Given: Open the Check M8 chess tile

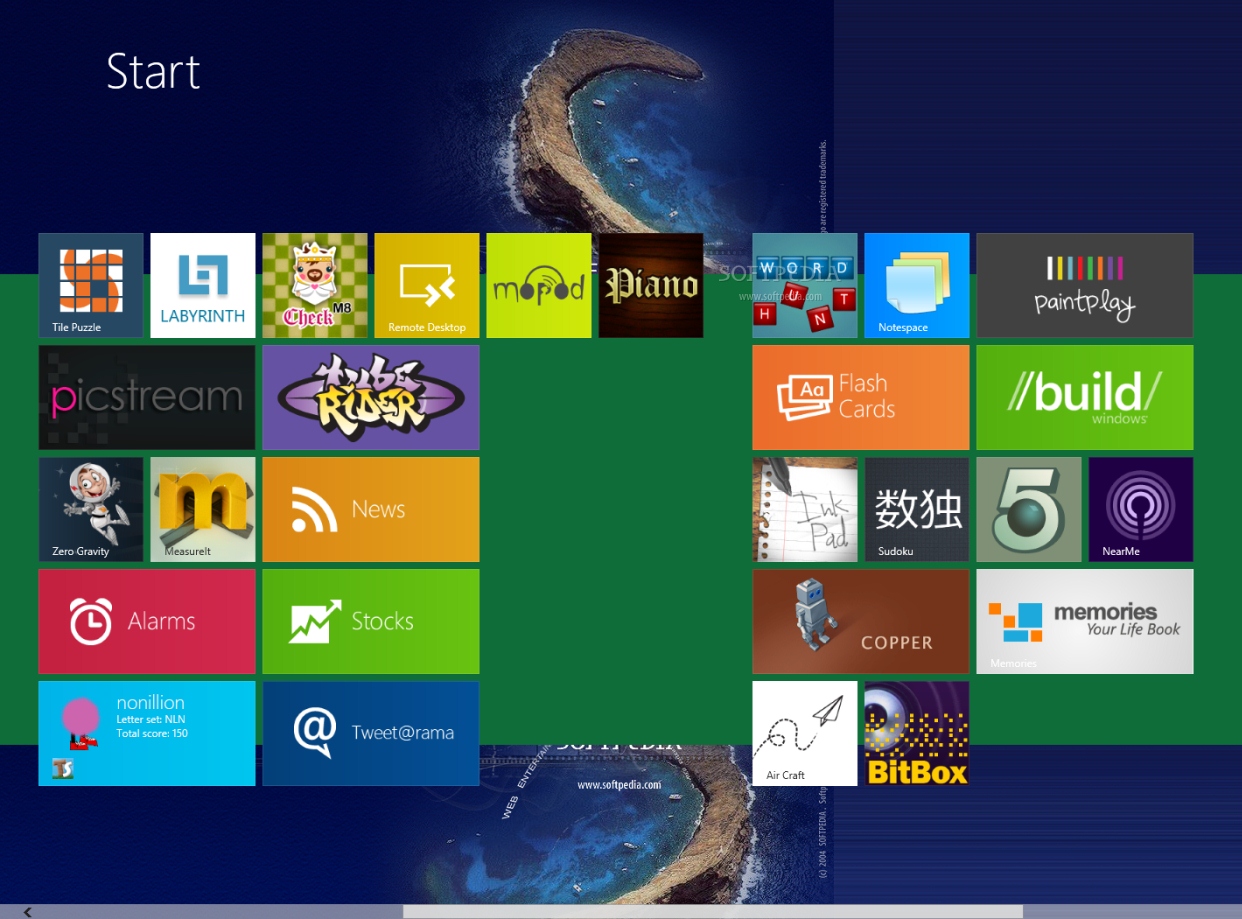Looking at the screenshot, I should (315, 285).
